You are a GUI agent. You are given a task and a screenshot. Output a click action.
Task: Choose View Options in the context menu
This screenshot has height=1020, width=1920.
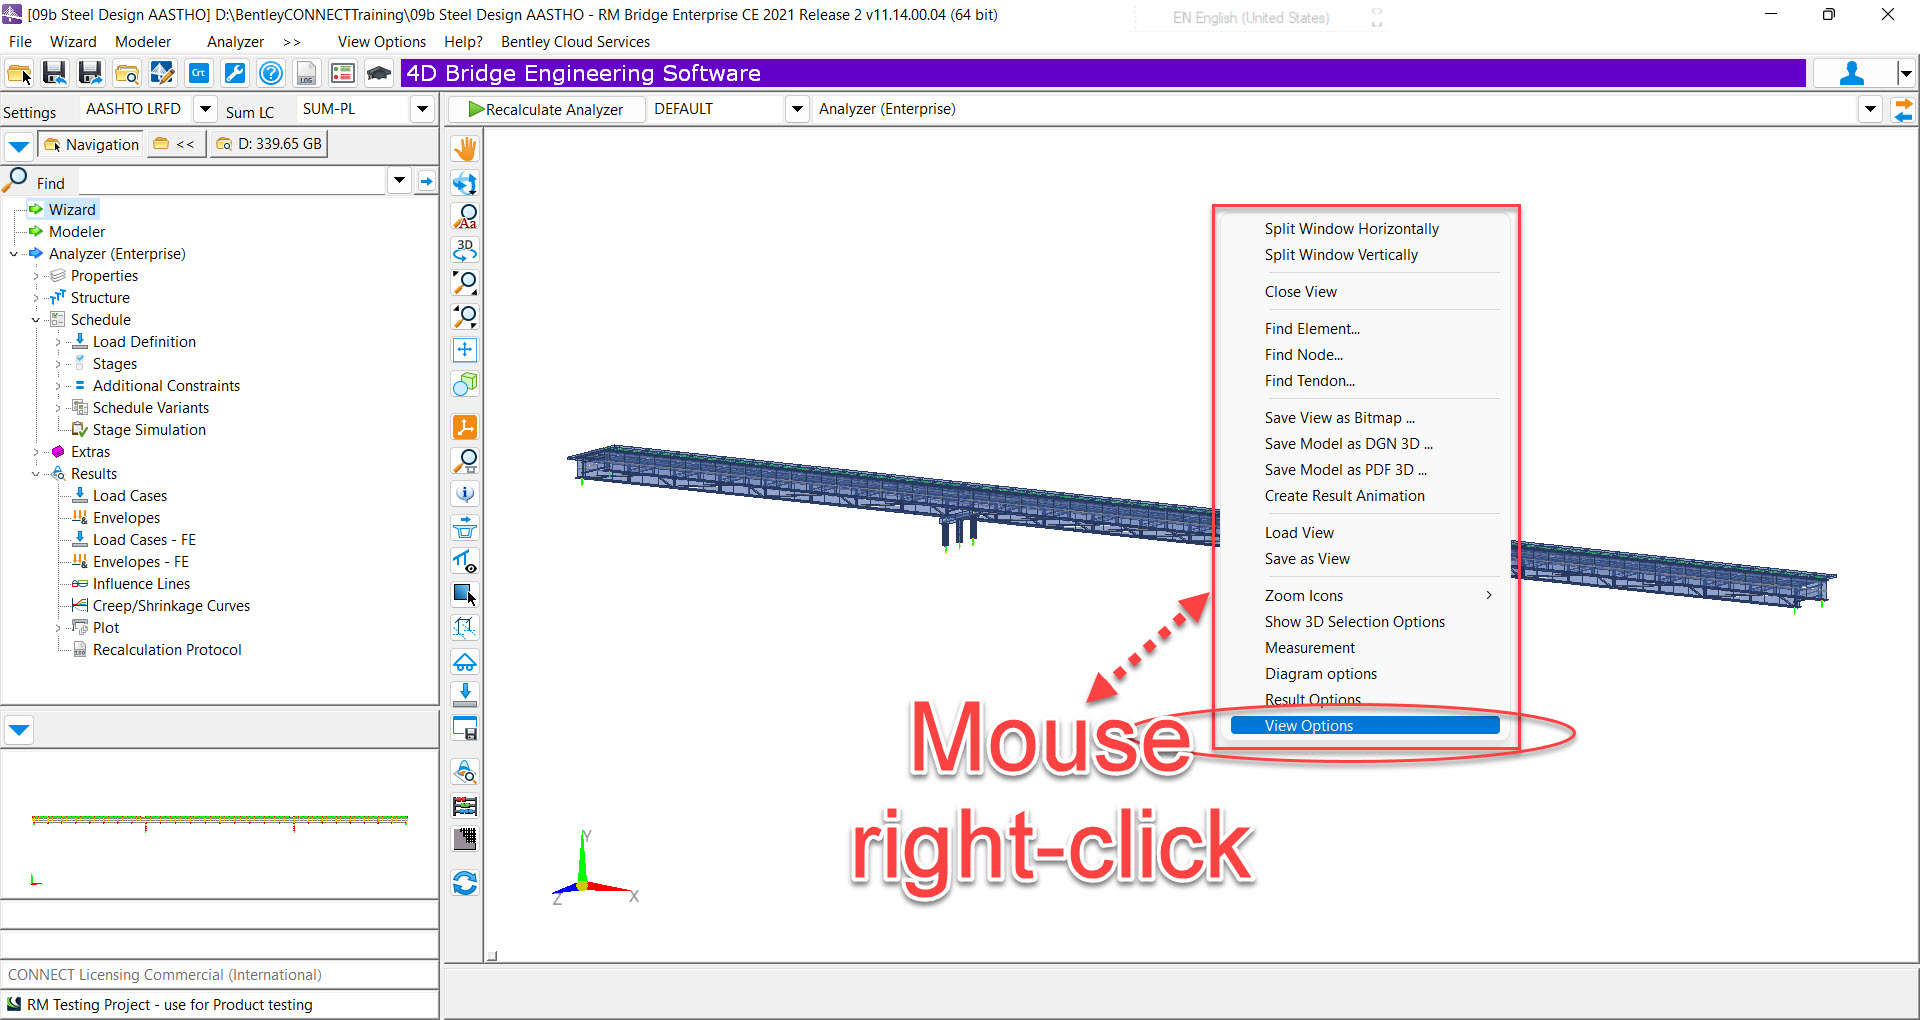pos(1365,726)
